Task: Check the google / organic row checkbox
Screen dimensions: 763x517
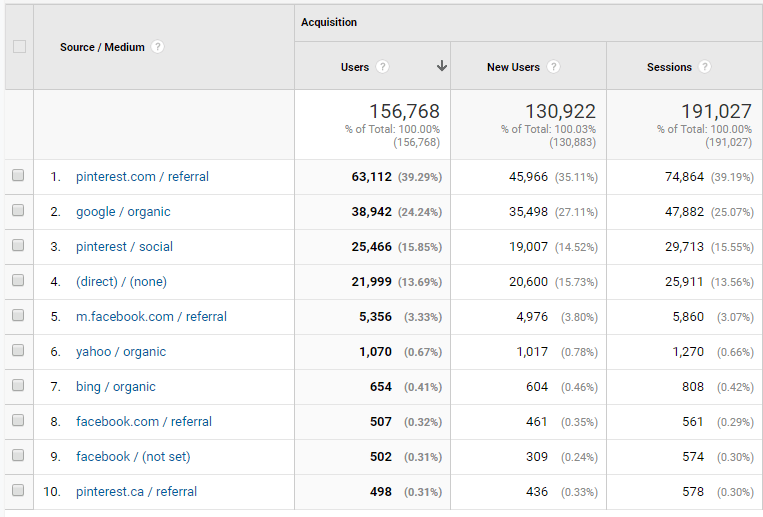Action: 18,210
